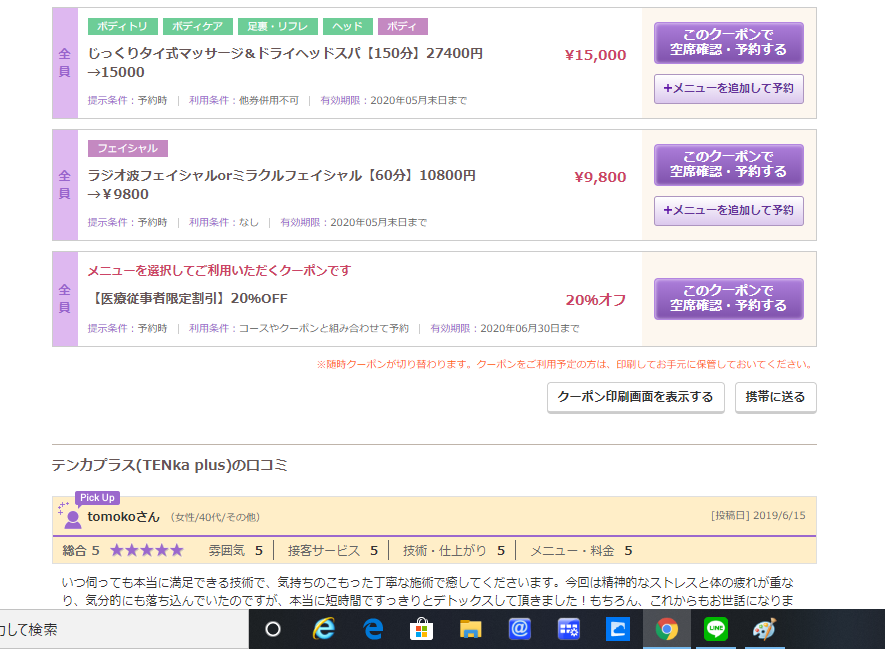
Task: Open Microsoft Edge from taskbar
Action: click(x=373, y=629)
